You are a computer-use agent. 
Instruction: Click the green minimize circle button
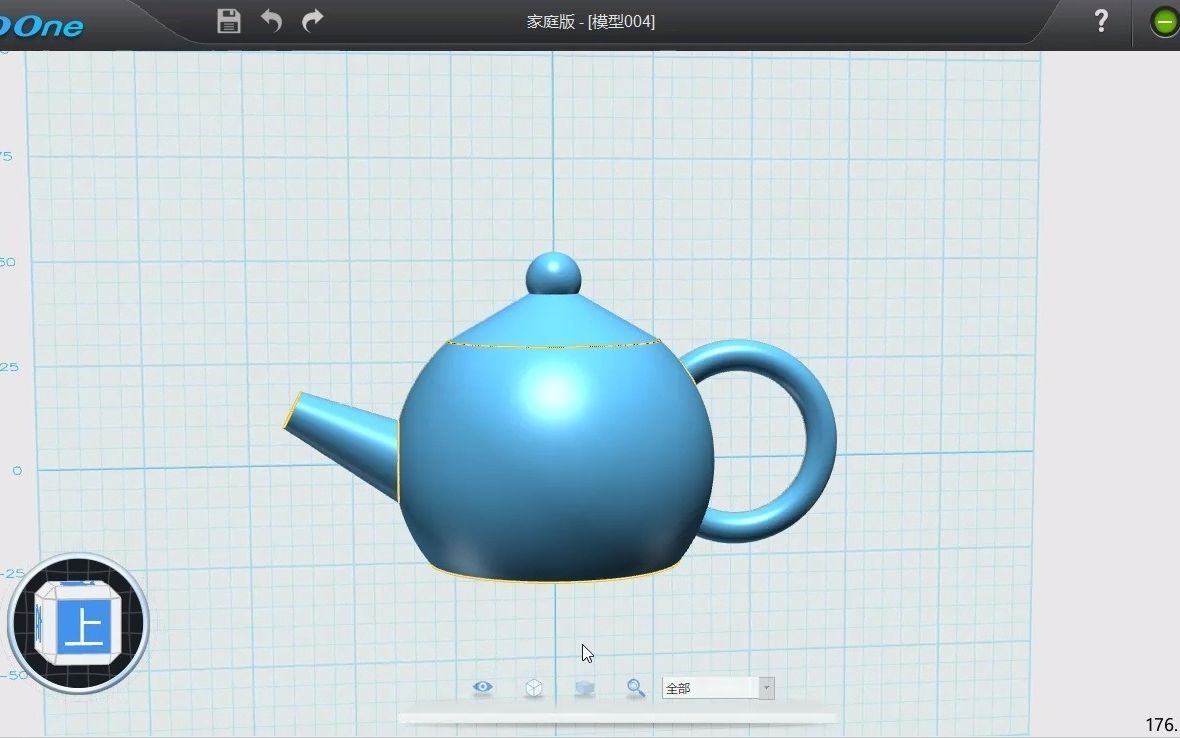pyautogui.click(x=1163, y=23)
